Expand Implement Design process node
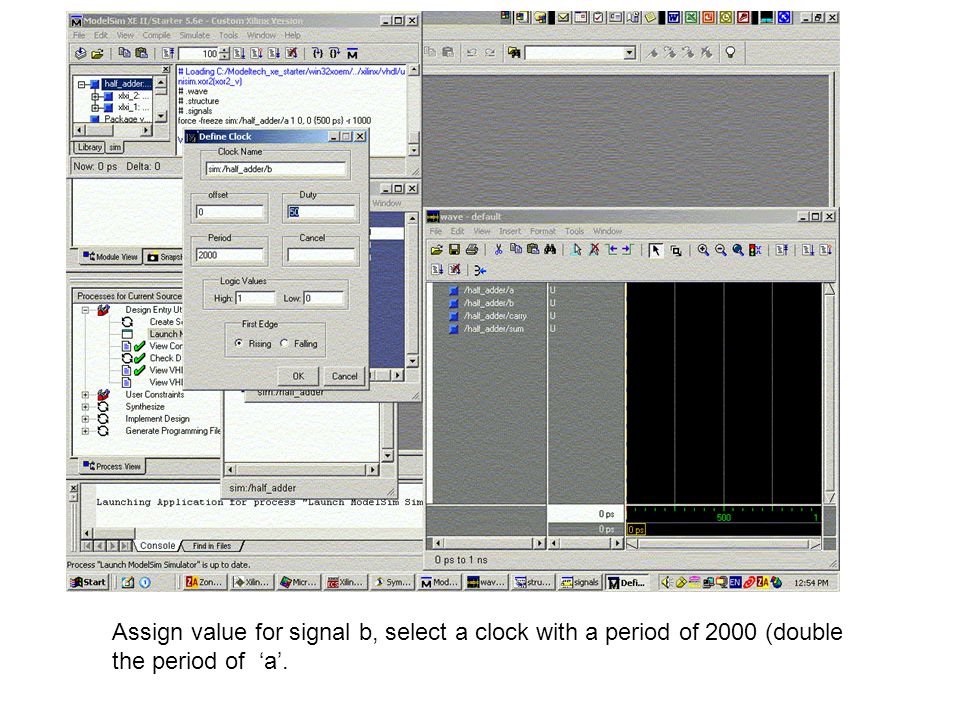The height and width of the screenshot is (720, 960). pyautogui.click(x=85, y=419)
